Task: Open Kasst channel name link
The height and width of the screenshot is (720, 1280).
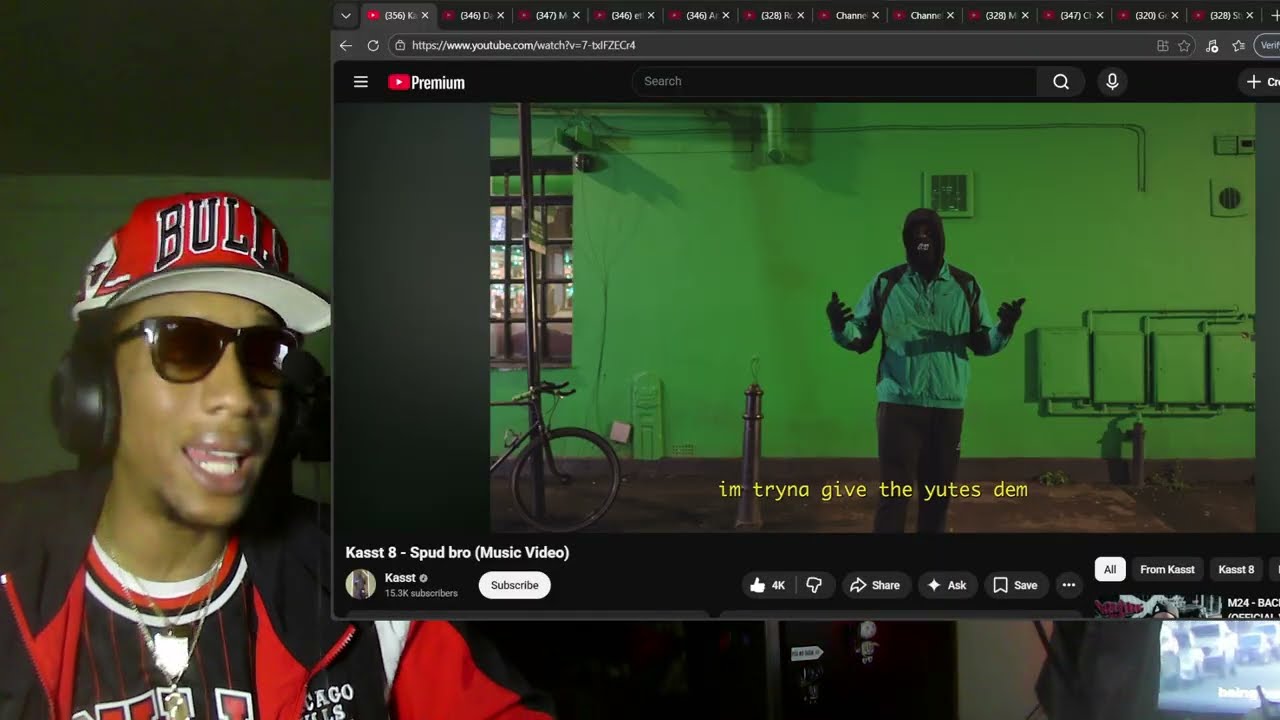Action: point(400,578)
